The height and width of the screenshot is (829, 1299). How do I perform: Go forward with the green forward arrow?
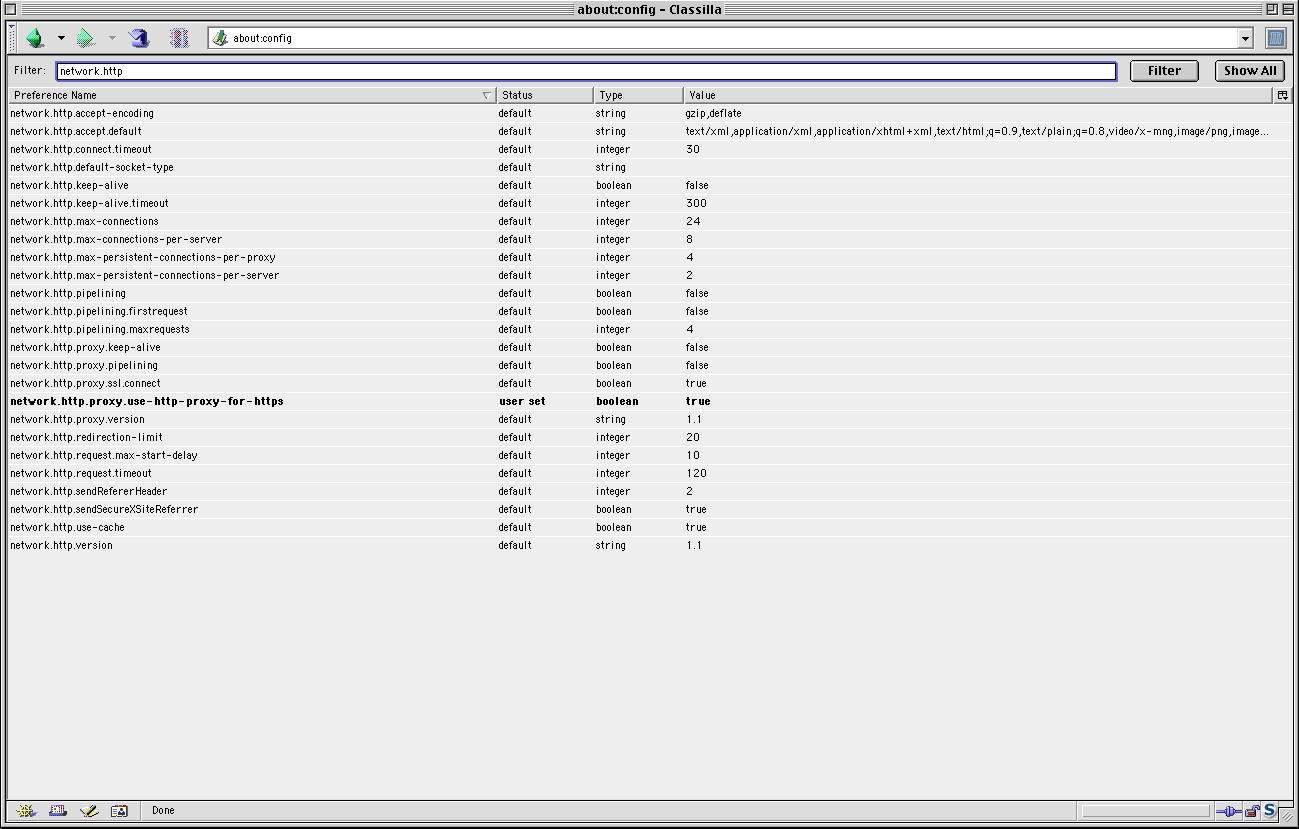86,38
